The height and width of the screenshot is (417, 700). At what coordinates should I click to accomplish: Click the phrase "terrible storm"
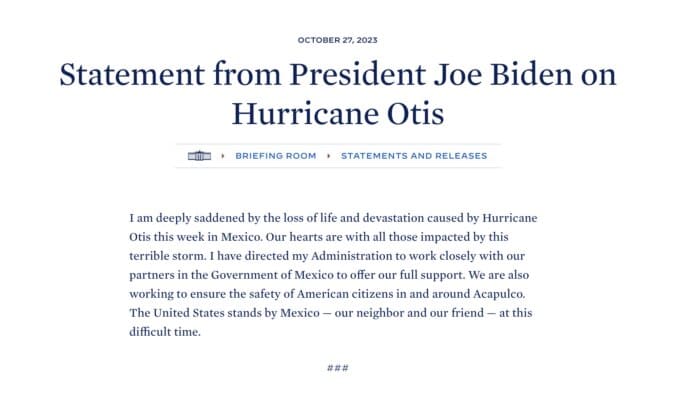[x=168, y=256]
